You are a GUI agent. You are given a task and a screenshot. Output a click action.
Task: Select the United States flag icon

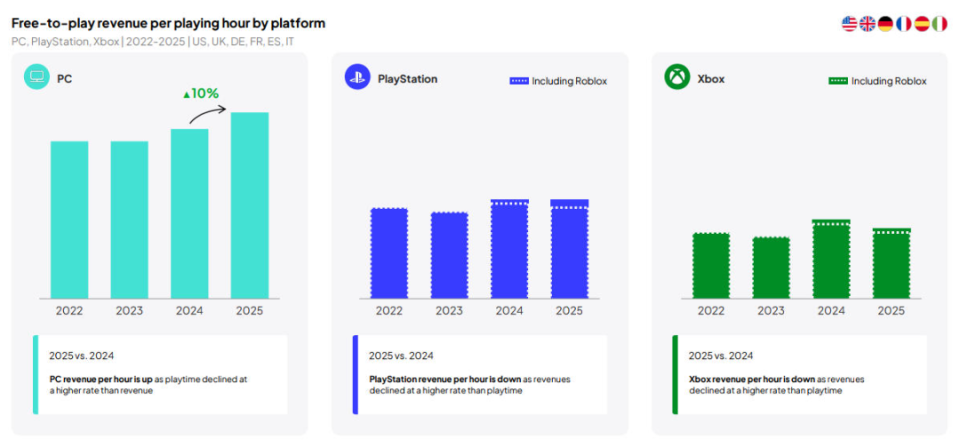pos(850,24)
